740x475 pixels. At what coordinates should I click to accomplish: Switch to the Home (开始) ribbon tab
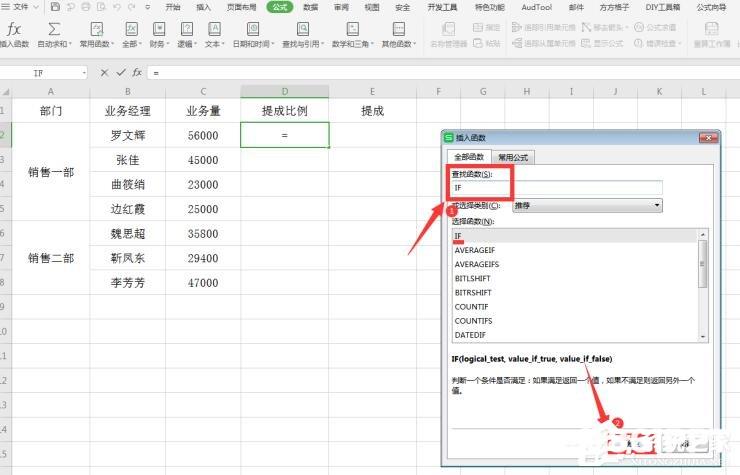173,7
